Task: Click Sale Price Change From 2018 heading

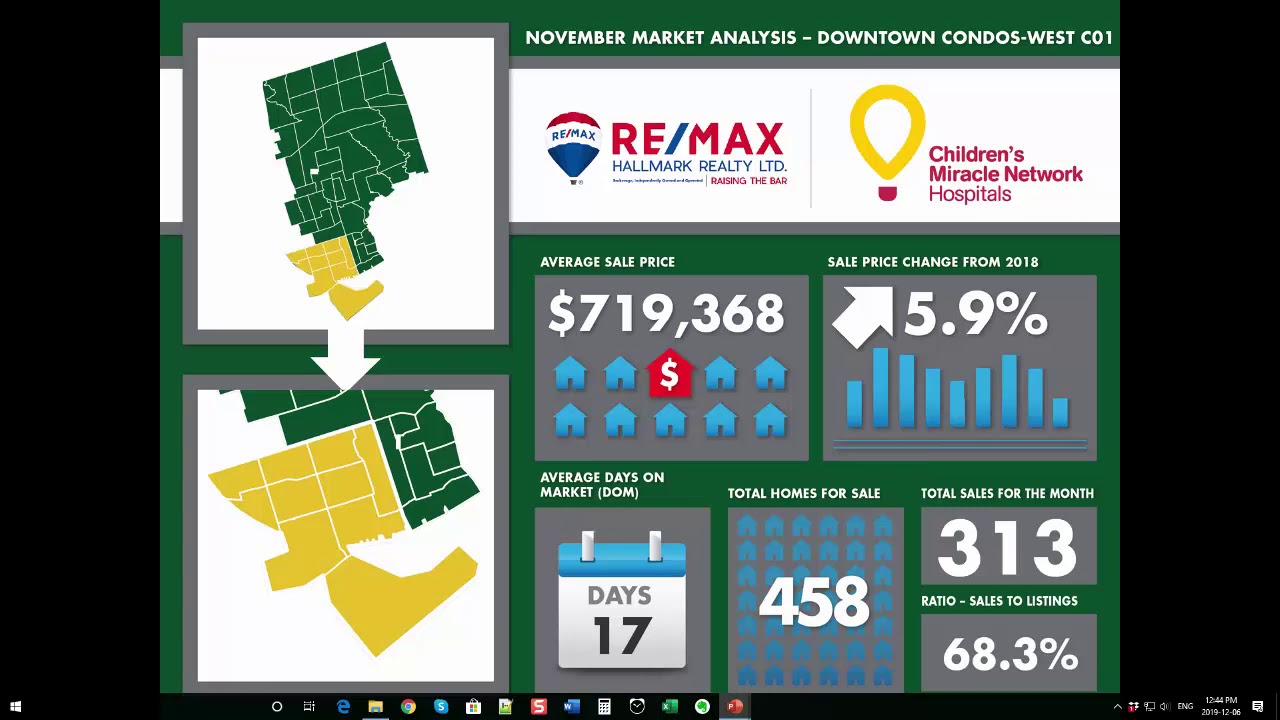Action: pyautogui.click(x=933, y=262)
